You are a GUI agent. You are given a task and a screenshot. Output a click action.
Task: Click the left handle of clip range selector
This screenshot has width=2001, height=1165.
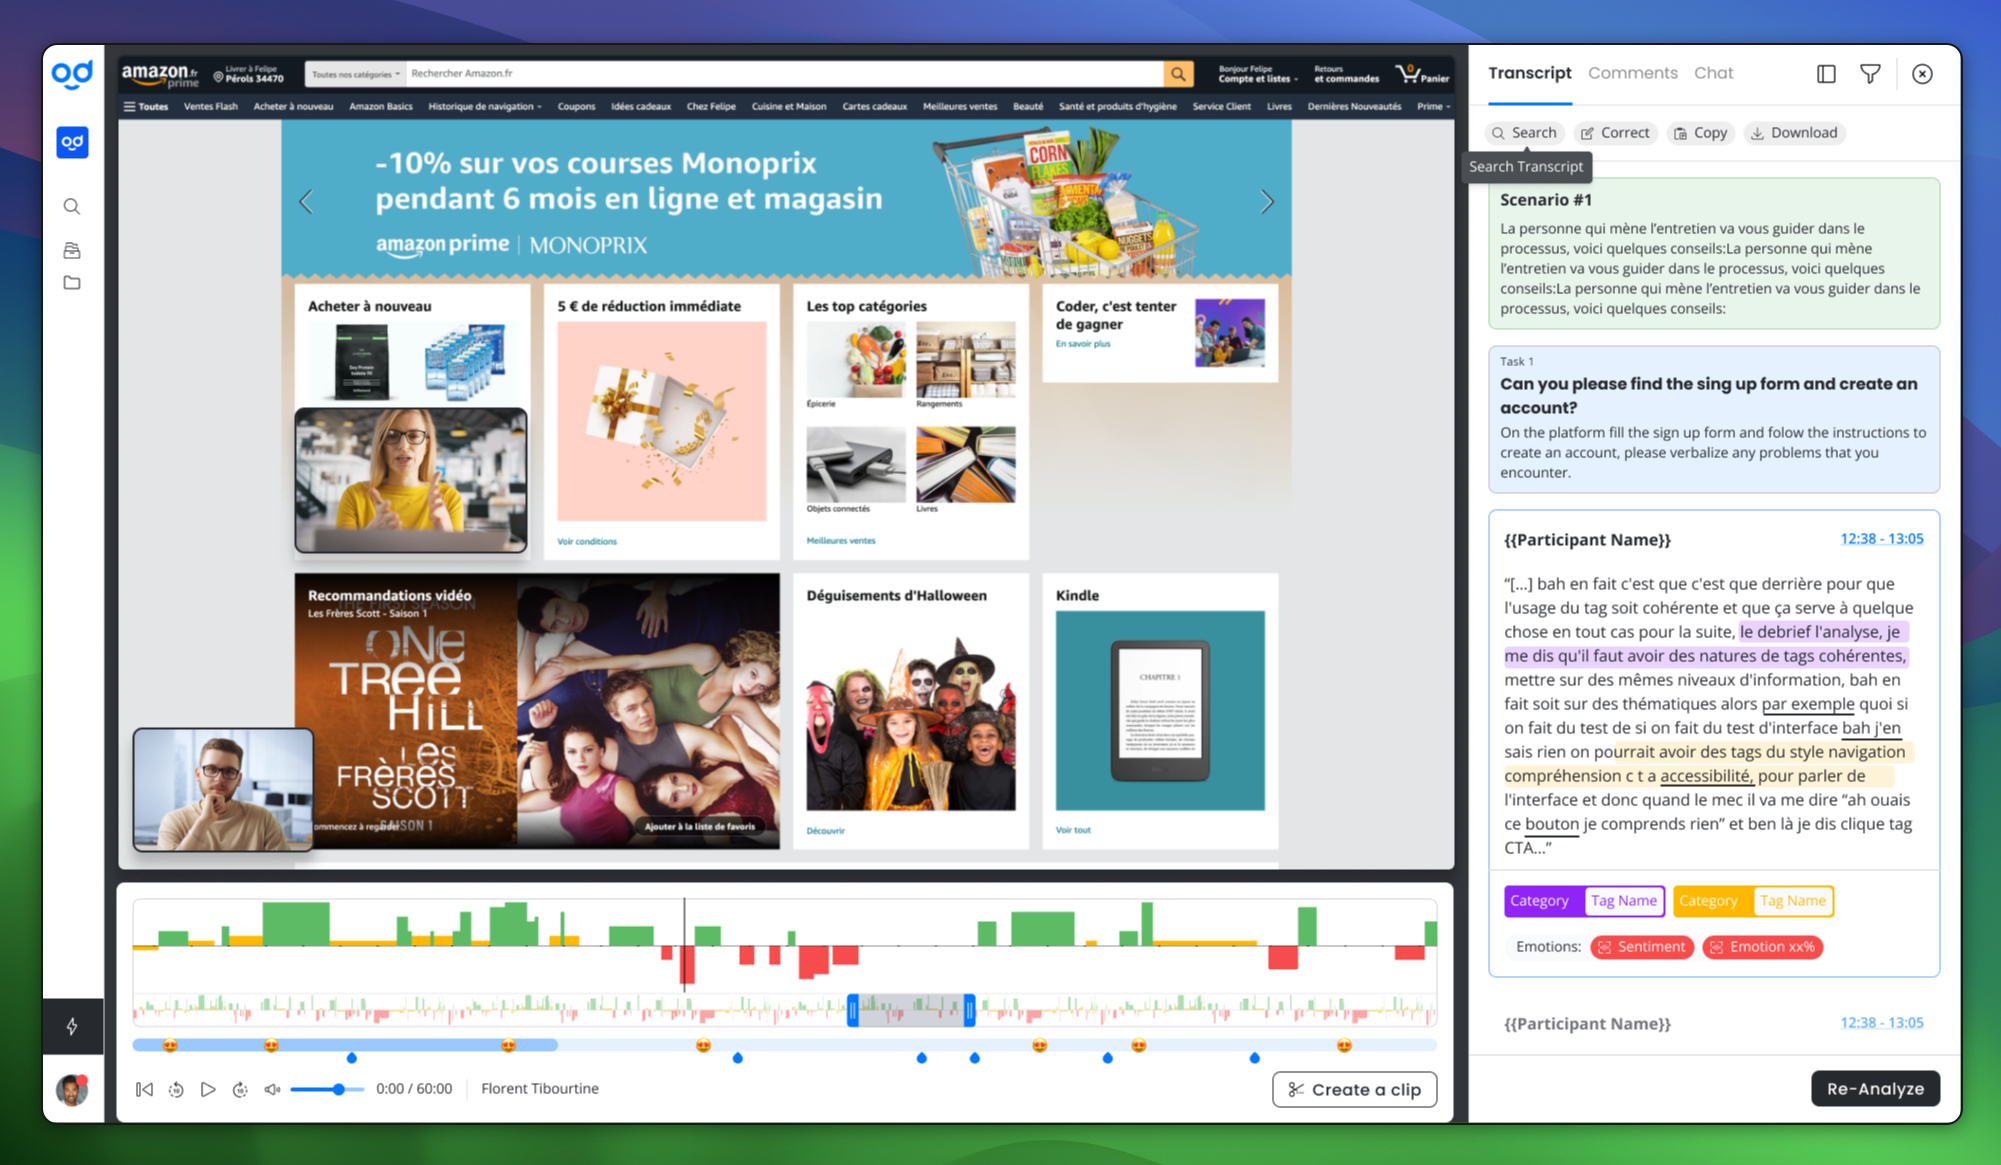853,1010
